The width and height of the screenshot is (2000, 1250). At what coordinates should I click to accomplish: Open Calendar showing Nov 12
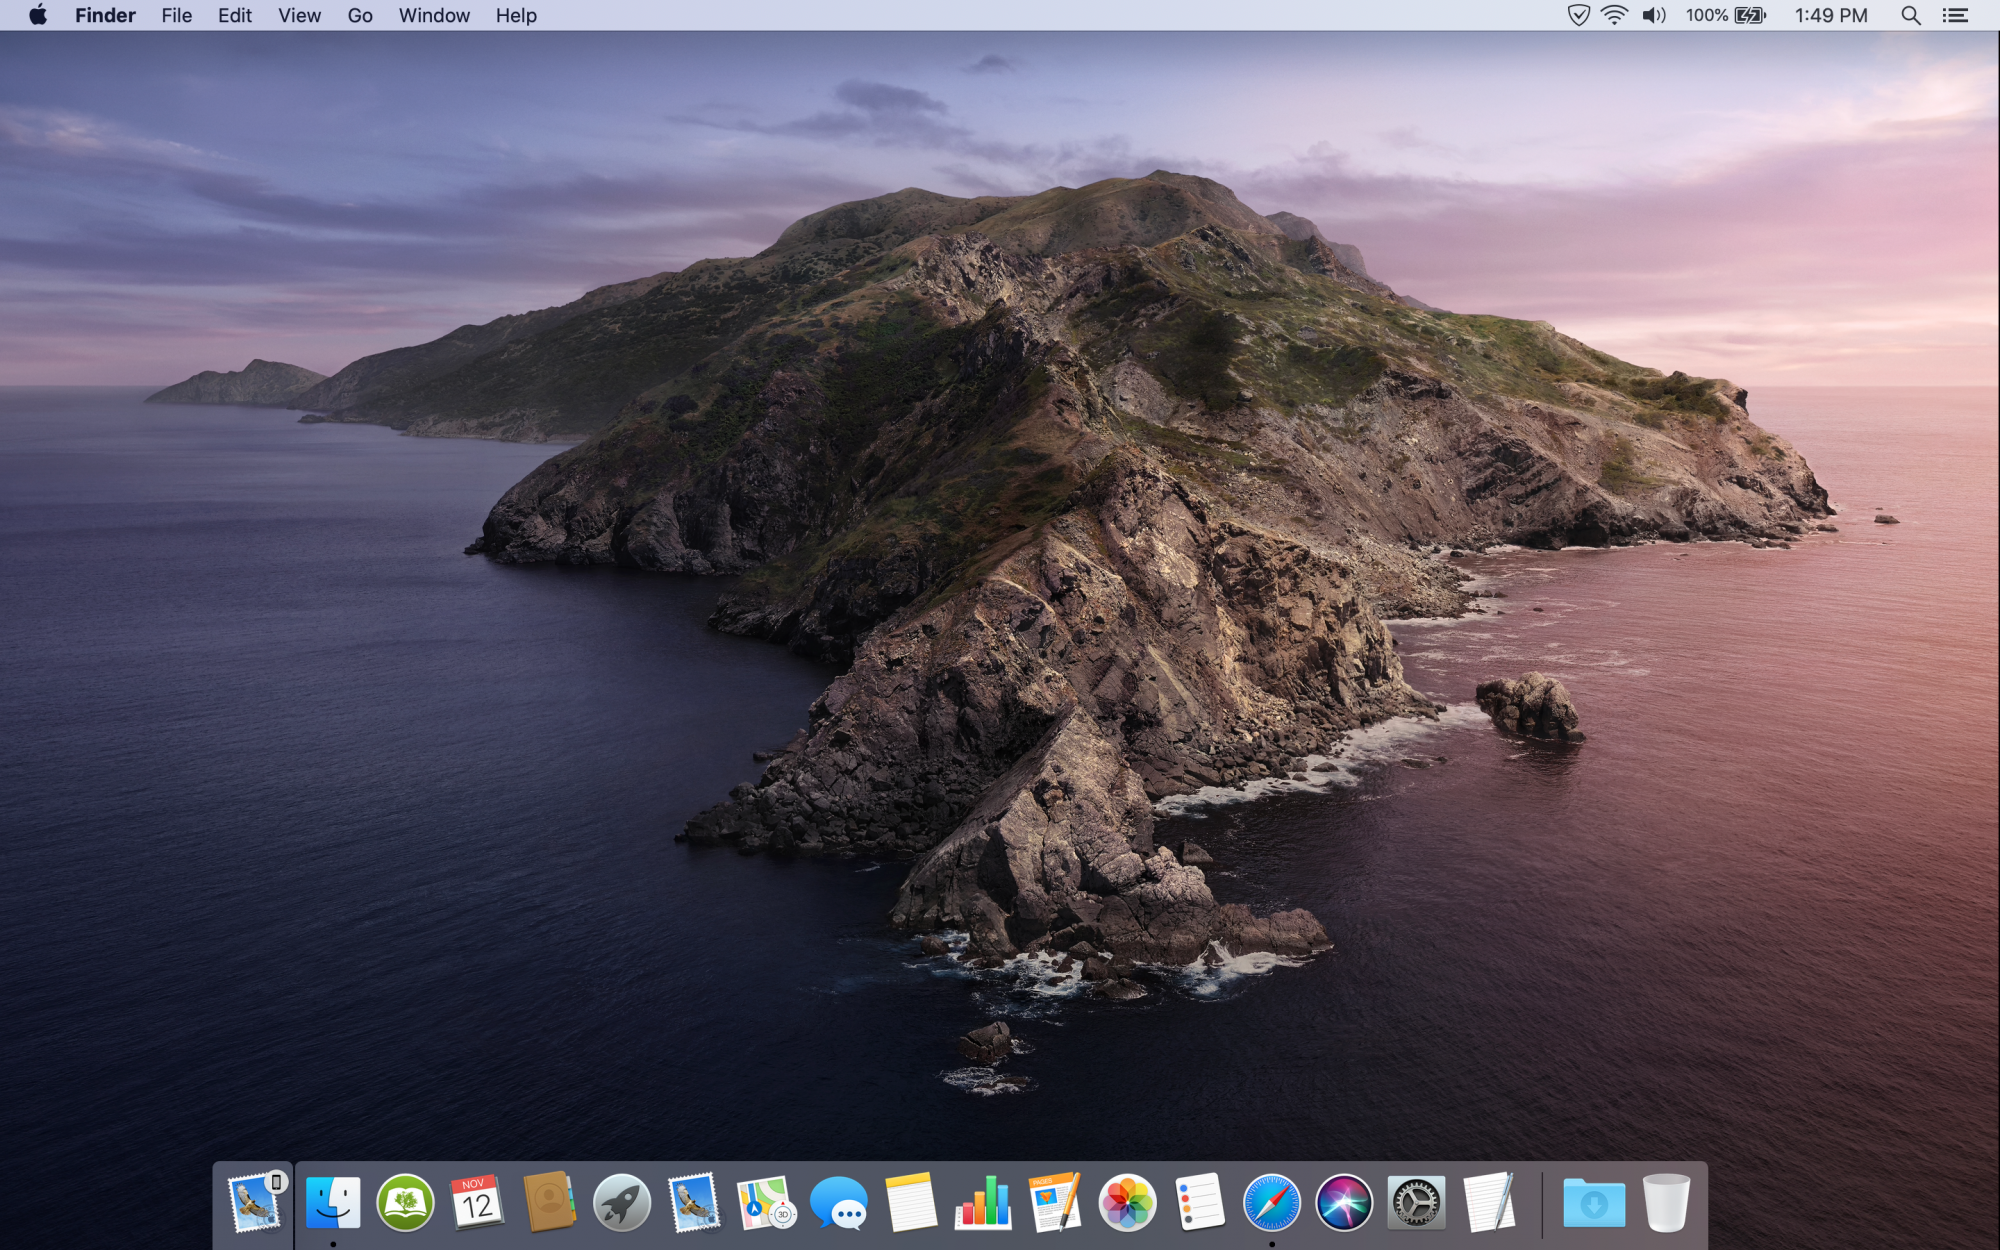coord(477,1202)
